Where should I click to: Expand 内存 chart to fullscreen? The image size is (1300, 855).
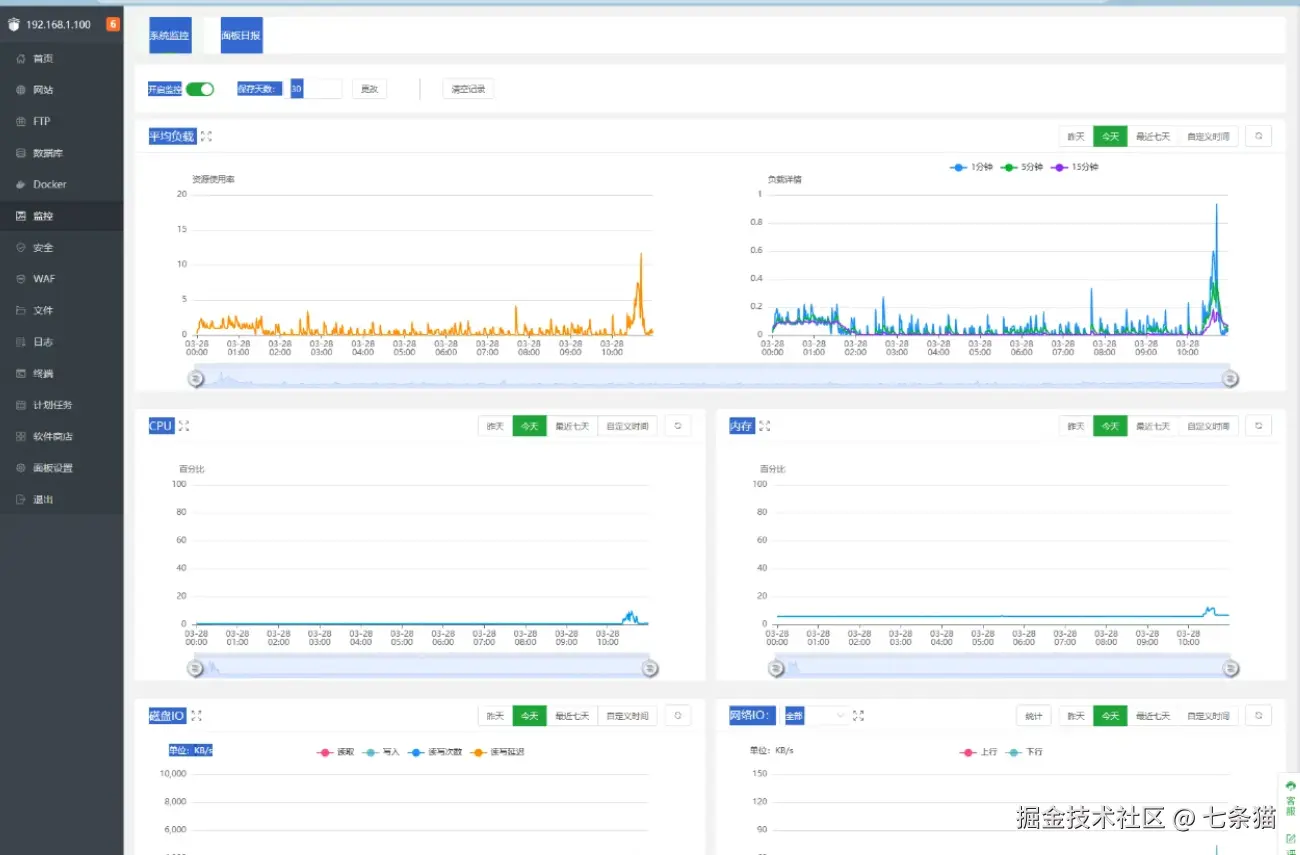click(765, 426)
